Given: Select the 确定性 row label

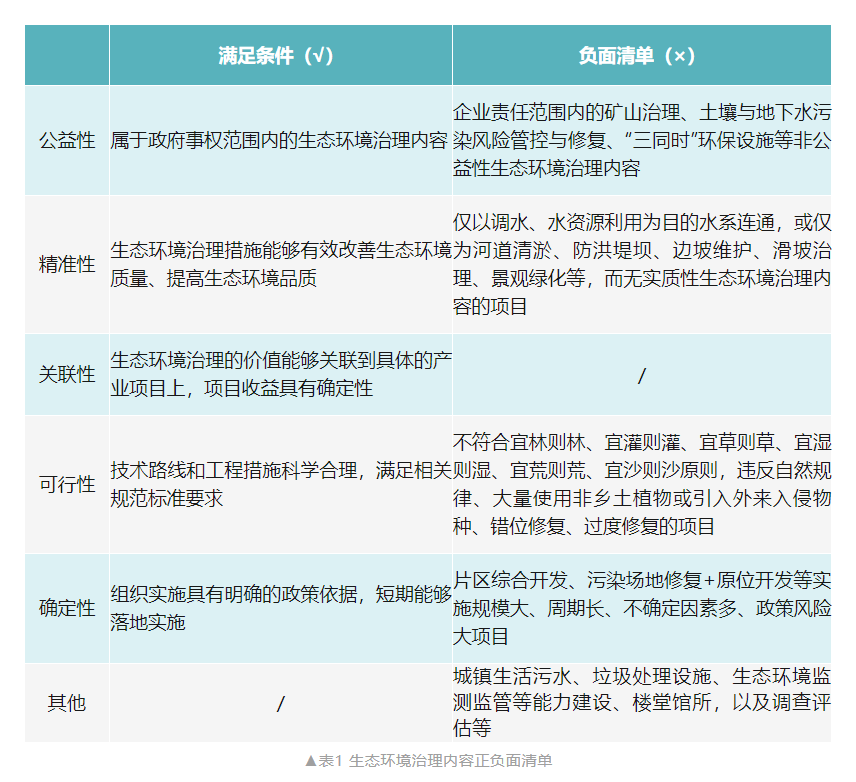Looking at the screenshot, I should [x=67, y=608].
